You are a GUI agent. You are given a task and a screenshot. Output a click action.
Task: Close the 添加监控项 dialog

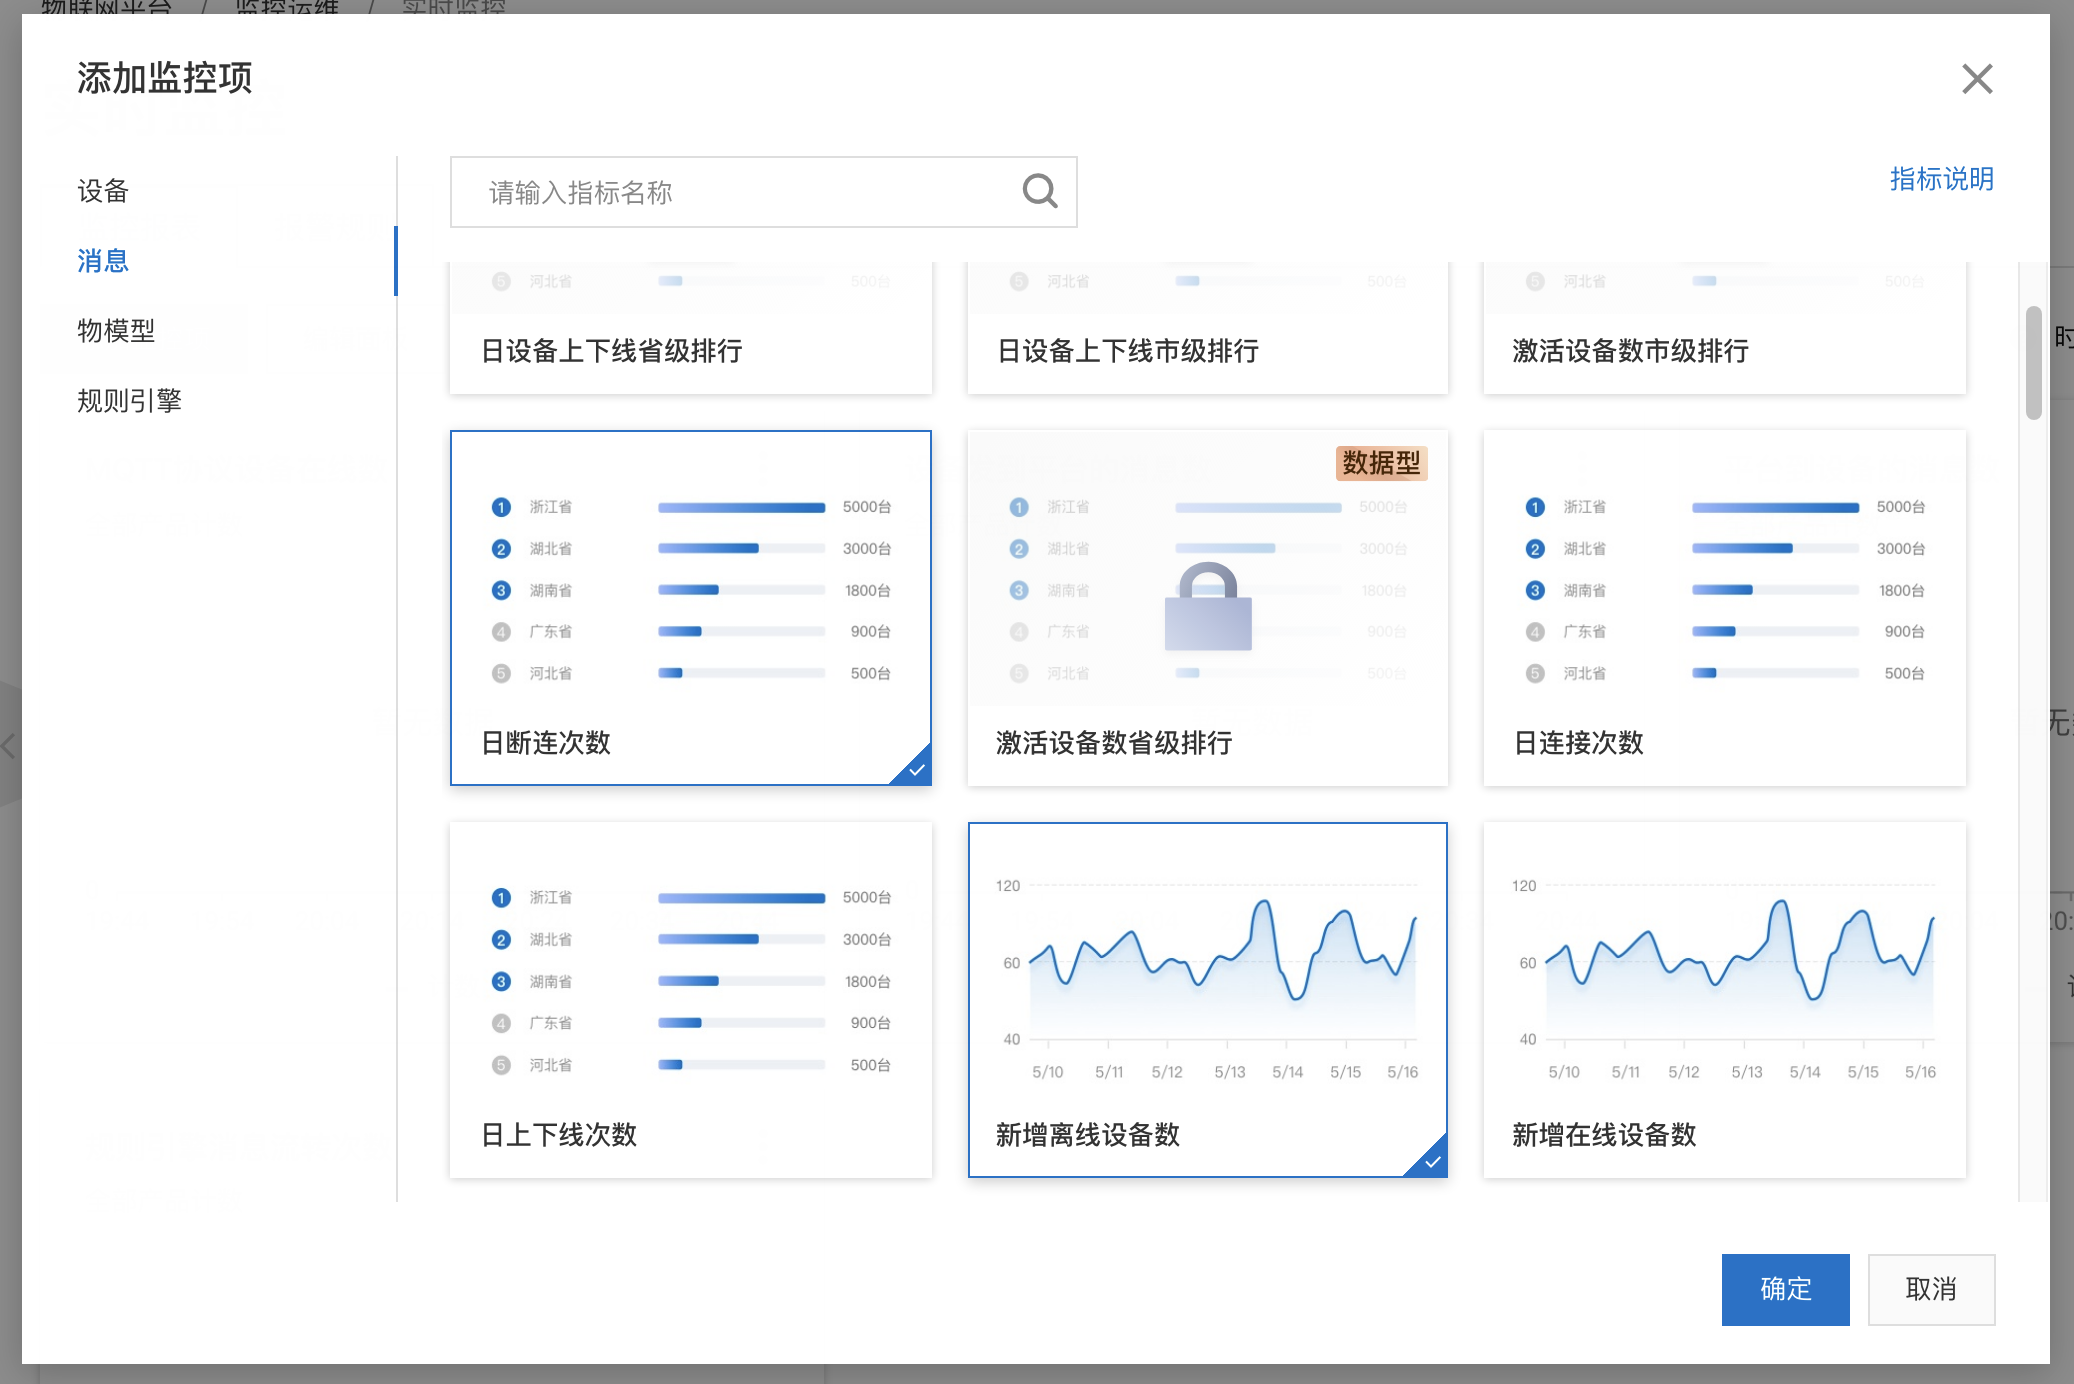coord(1977,79)
